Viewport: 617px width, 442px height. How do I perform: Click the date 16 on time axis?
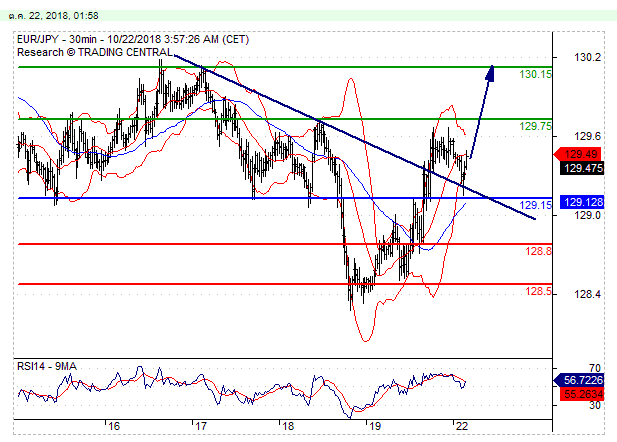point(114,426)
